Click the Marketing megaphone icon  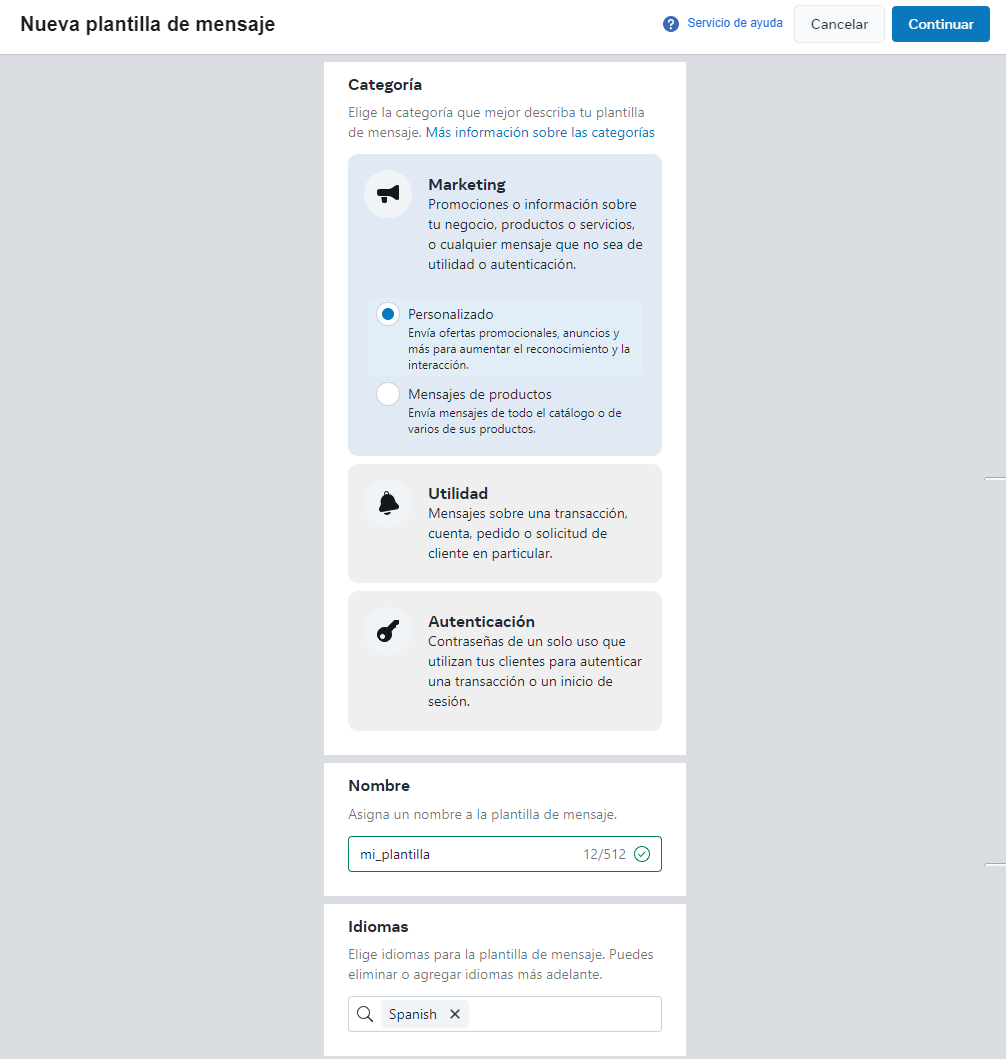[x=388, y=195]
